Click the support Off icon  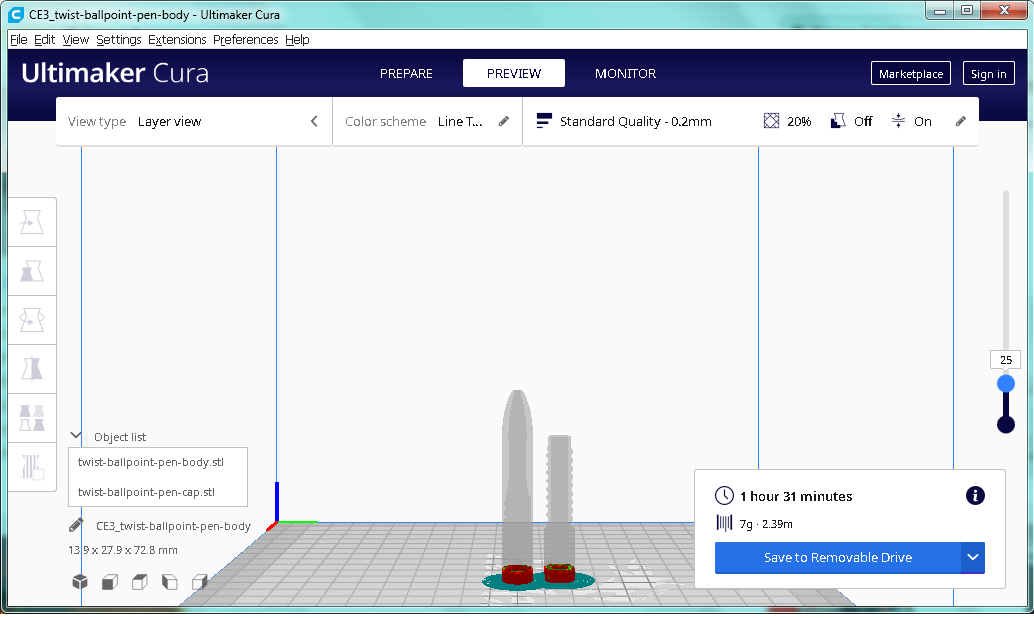pos(837,121)
